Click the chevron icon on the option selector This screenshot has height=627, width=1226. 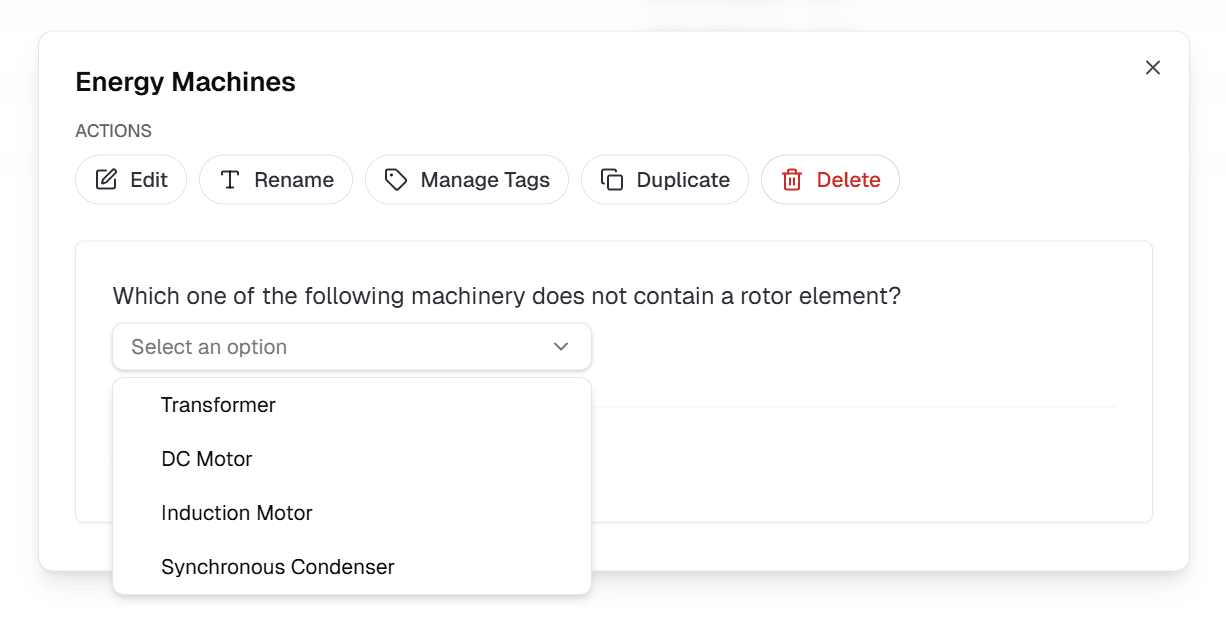[x=561, y=346]
